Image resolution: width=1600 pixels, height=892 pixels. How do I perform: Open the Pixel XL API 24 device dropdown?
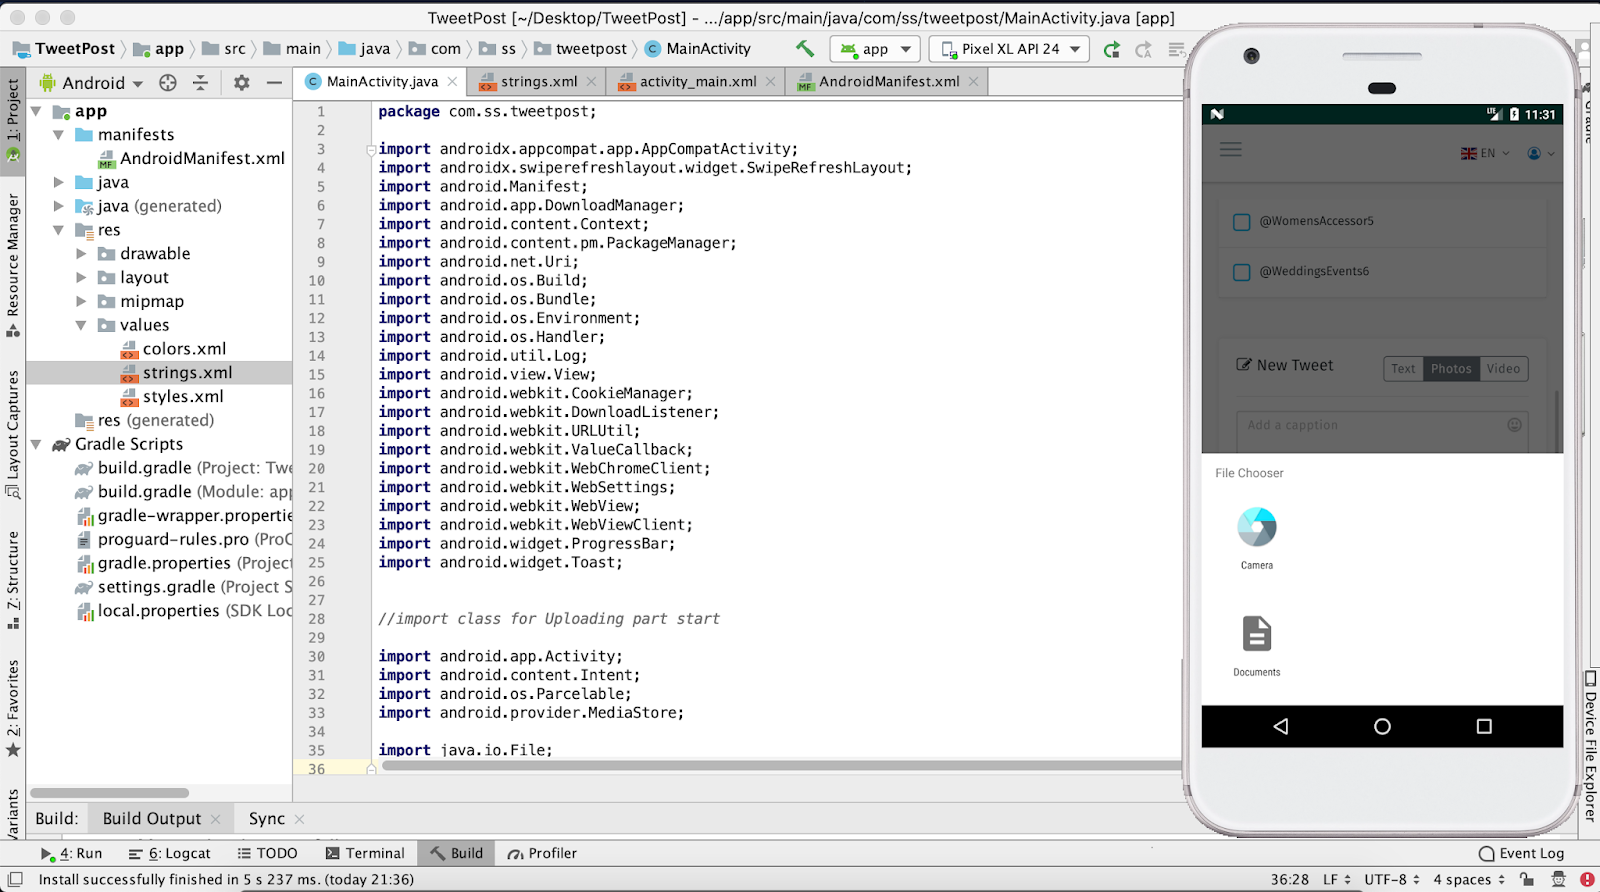[x=1009, y=49]
